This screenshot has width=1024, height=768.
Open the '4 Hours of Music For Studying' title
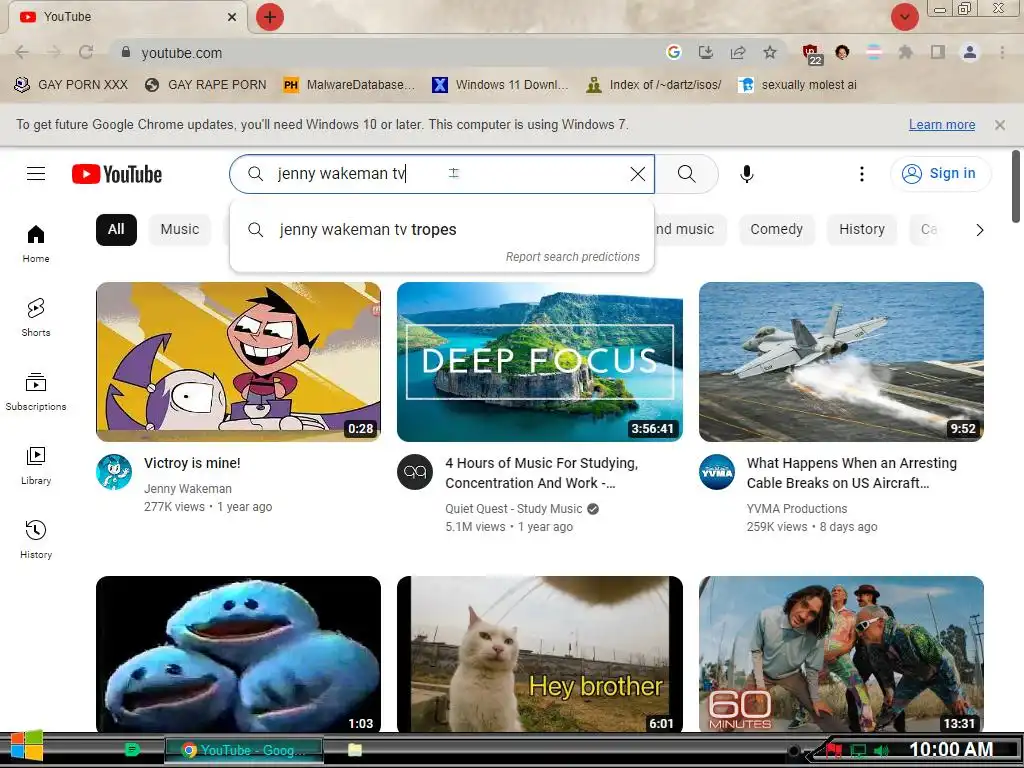pyautogui.click(x=541, y=473)
